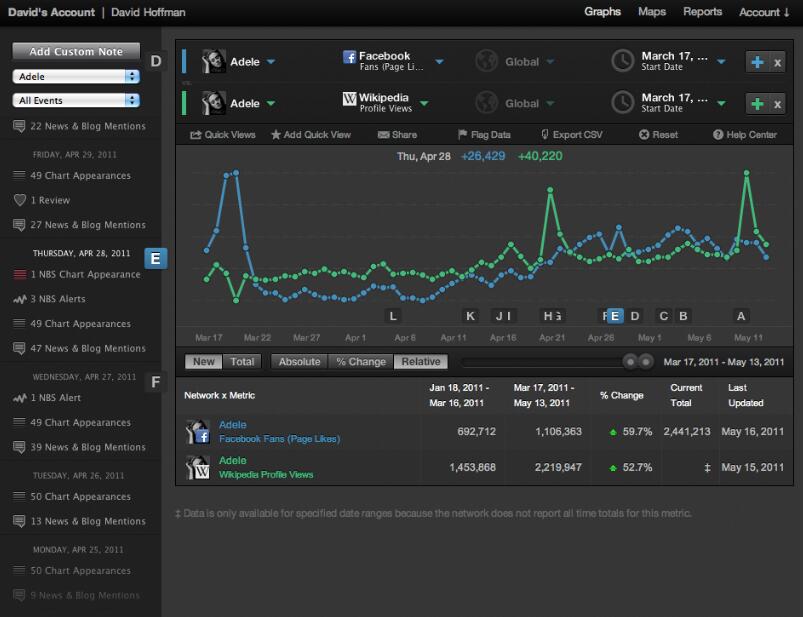The image size is (803, 617).
Task: Click the green plus icon in Wikipedia row
Action: point(757,104)
